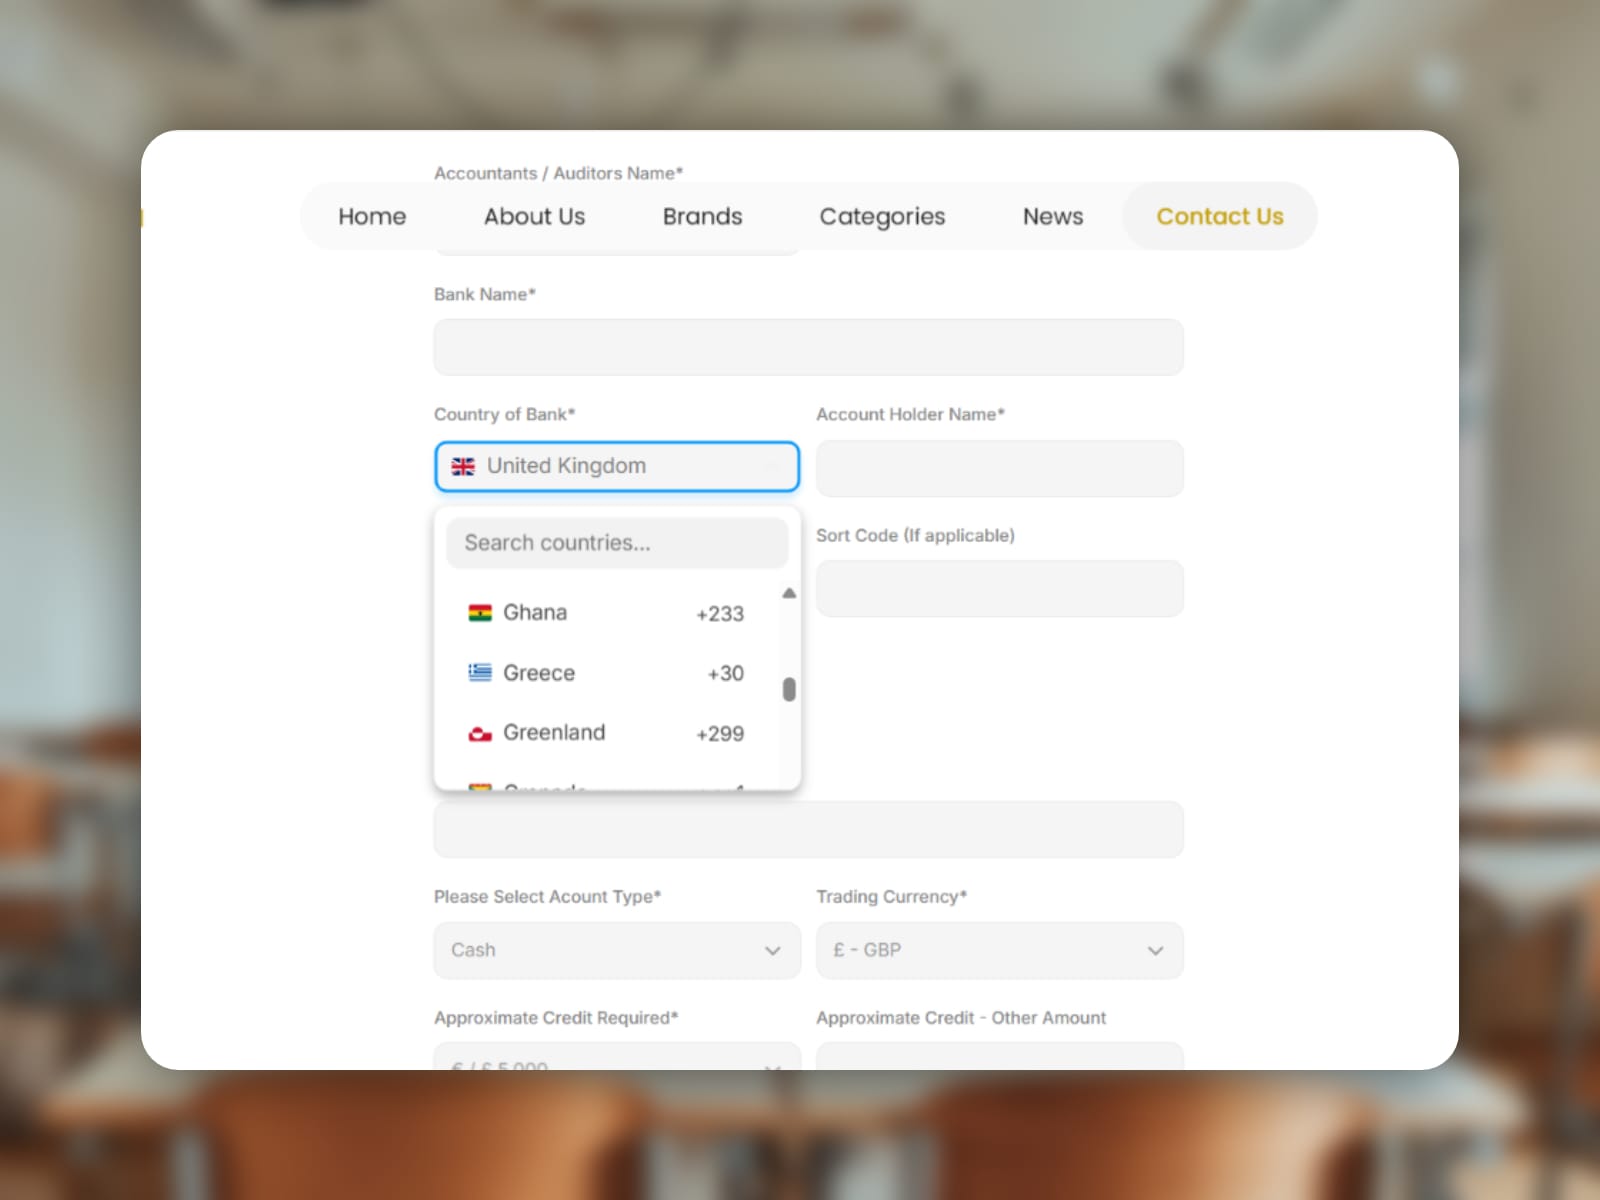This screenshot has height=1200, width=1600.
Task: Click the +30 dialing code
Action: 726,674
